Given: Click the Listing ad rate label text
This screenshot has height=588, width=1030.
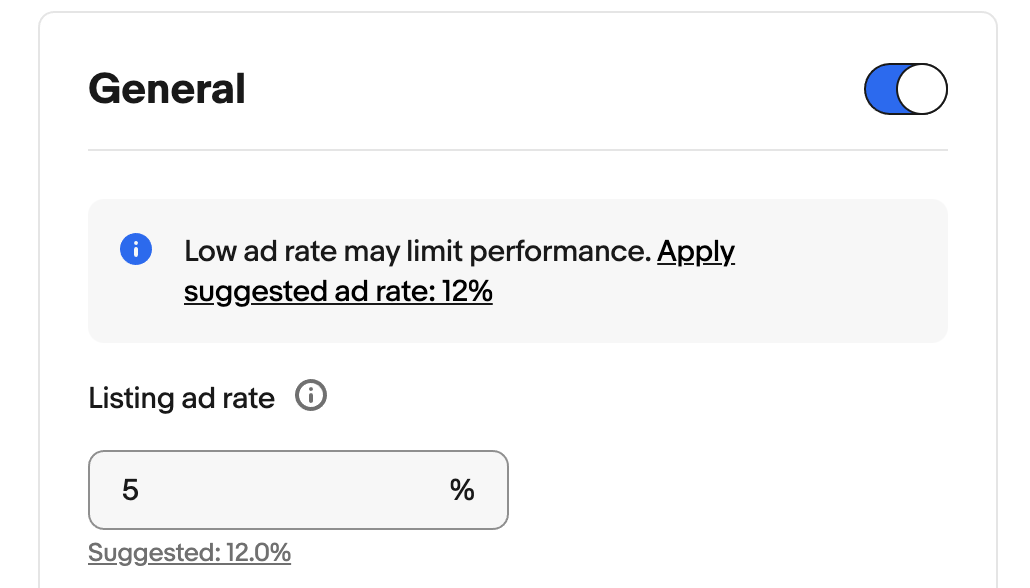Looking at the screenshot, I should pyautogui.click(x=181, y=398).
